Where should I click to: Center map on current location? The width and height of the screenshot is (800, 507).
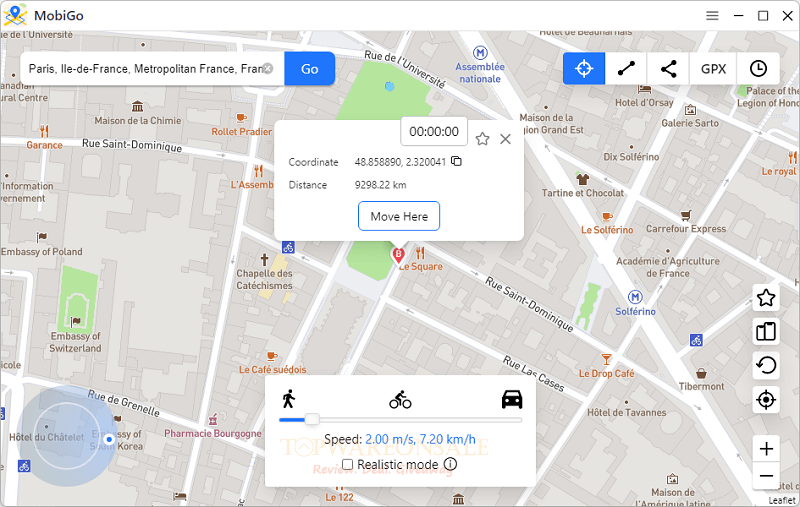click(766, 400)
